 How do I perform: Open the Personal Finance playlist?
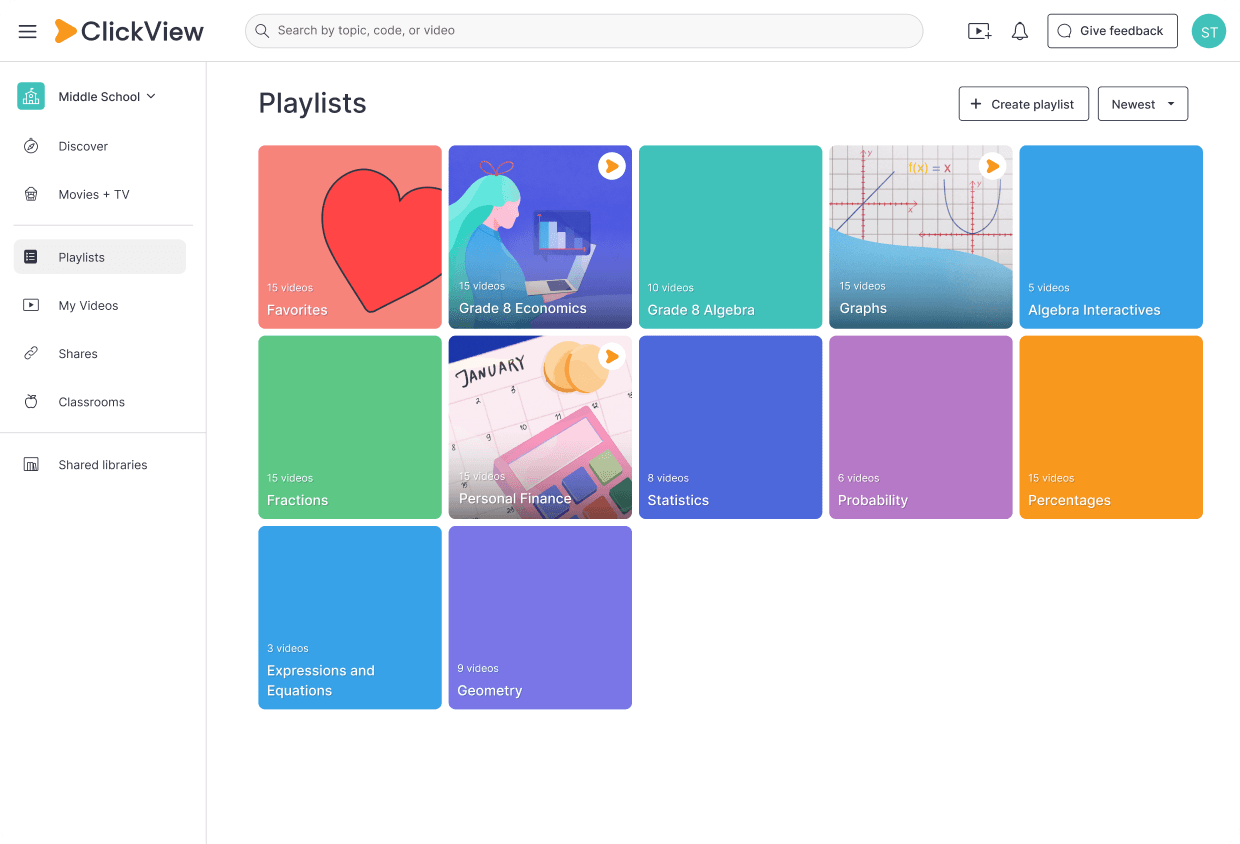pos(540,427)
